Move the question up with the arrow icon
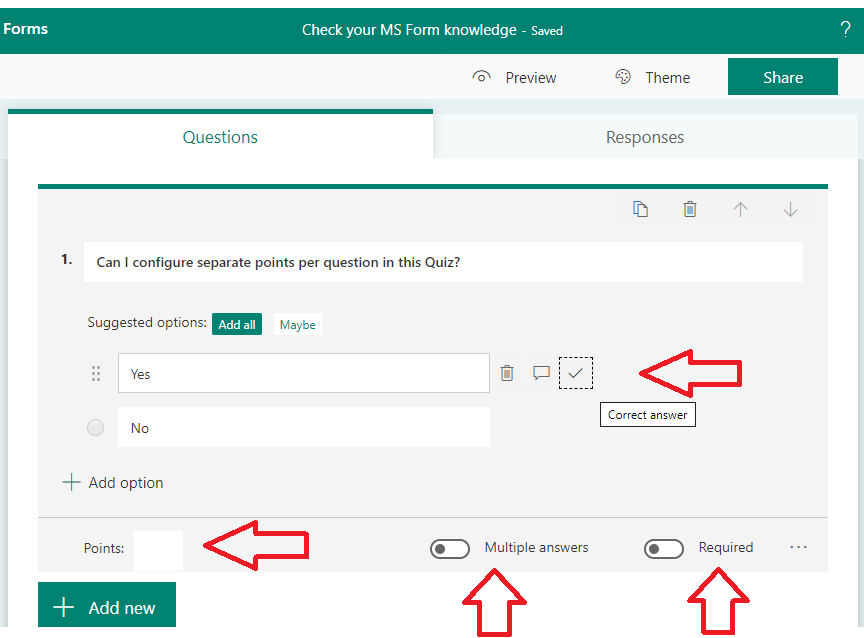Screen dimensions: 864x638 (x=740, y=209)
